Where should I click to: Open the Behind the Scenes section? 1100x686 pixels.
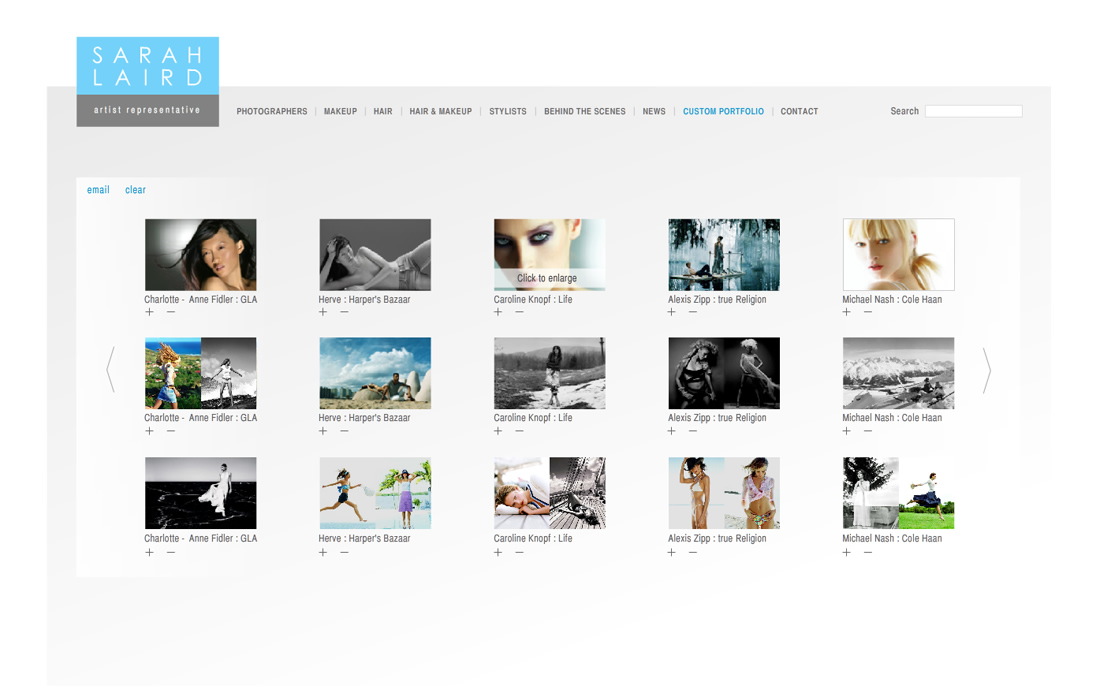coord(584,112)
